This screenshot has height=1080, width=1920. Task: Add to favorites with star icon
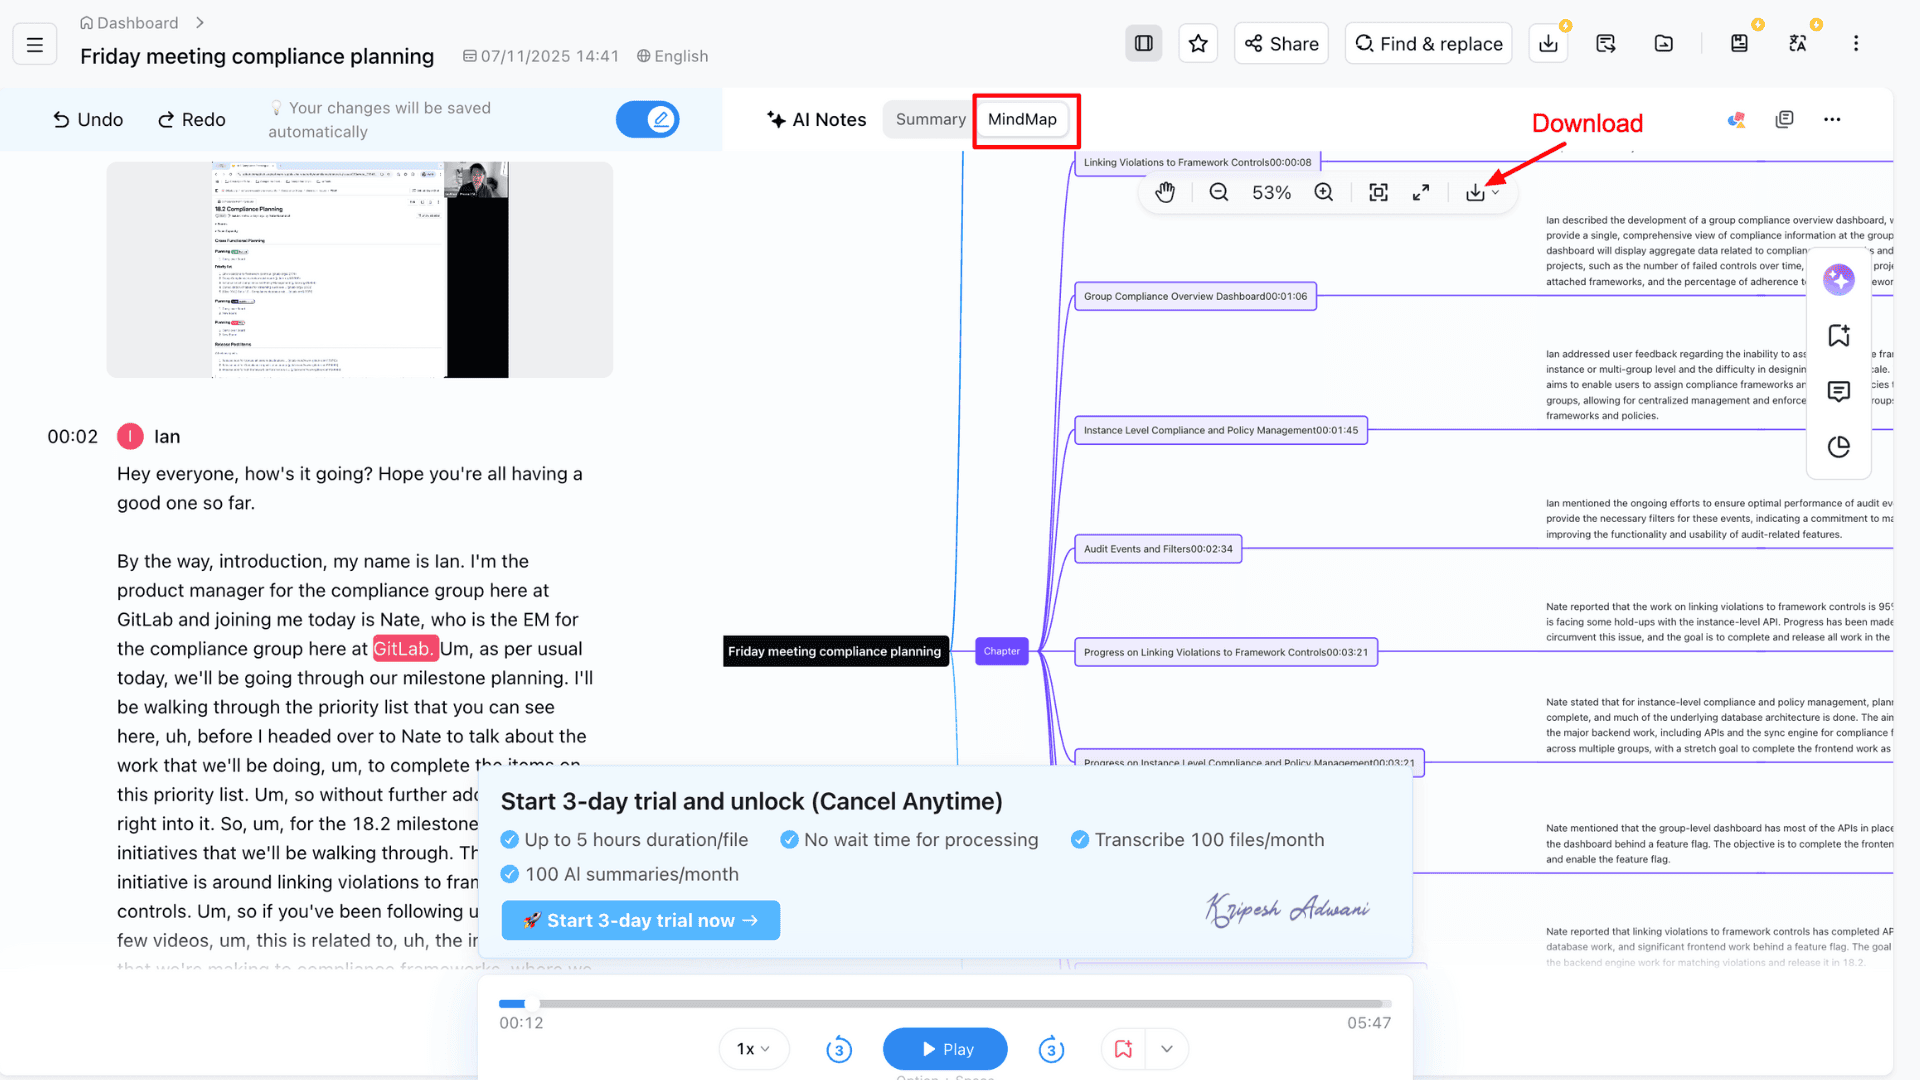1198,44
